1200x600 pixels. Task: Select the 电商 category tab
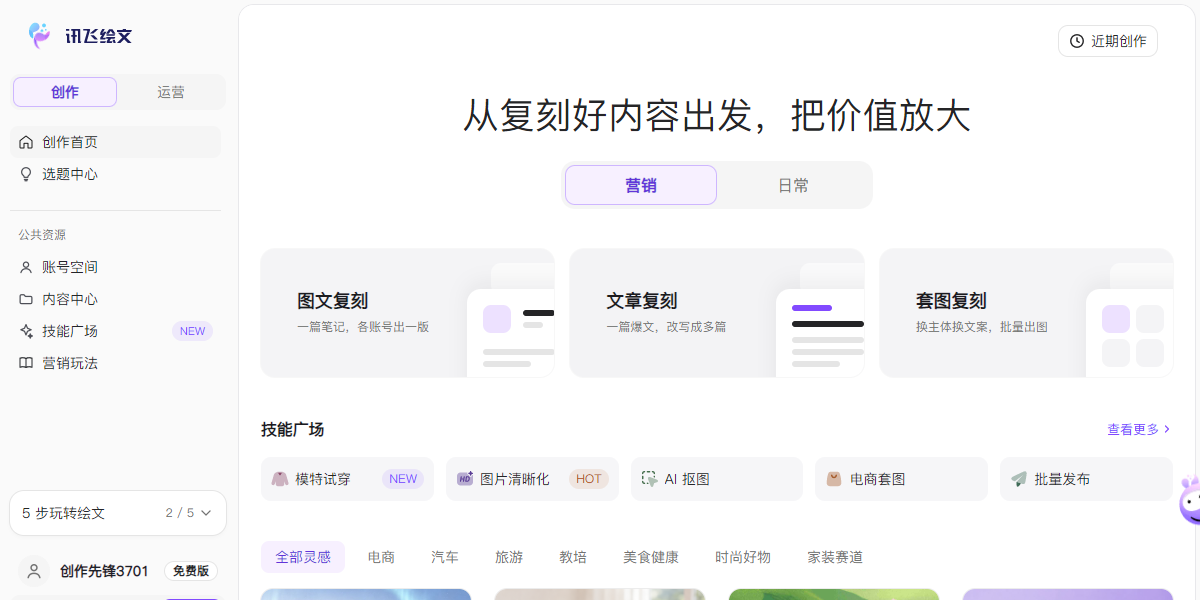(x=381, y=557)
